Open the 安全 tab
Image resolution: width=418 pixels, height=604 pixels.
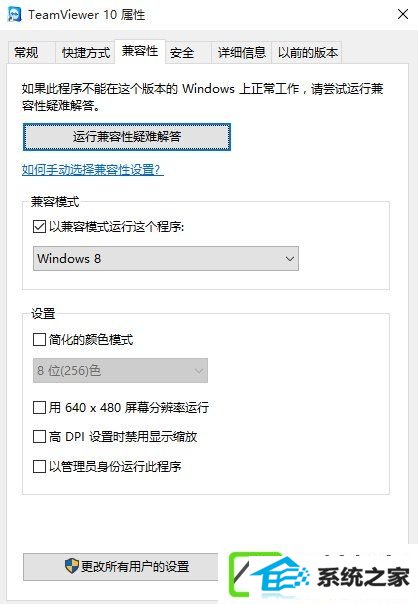click(x=182, y=52)
